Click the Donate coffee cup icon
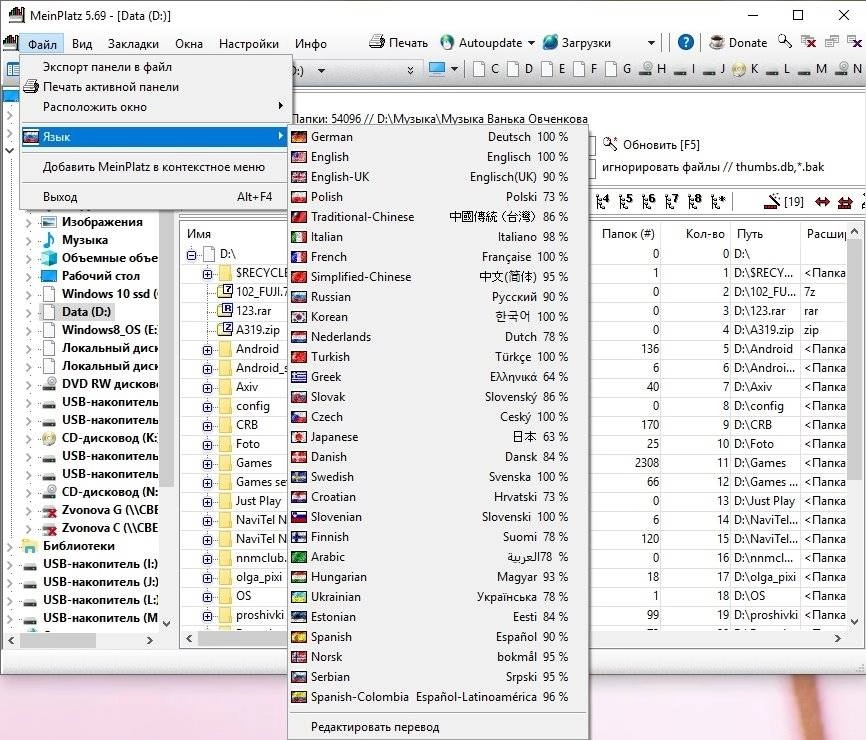 click(x=717, y=43)
